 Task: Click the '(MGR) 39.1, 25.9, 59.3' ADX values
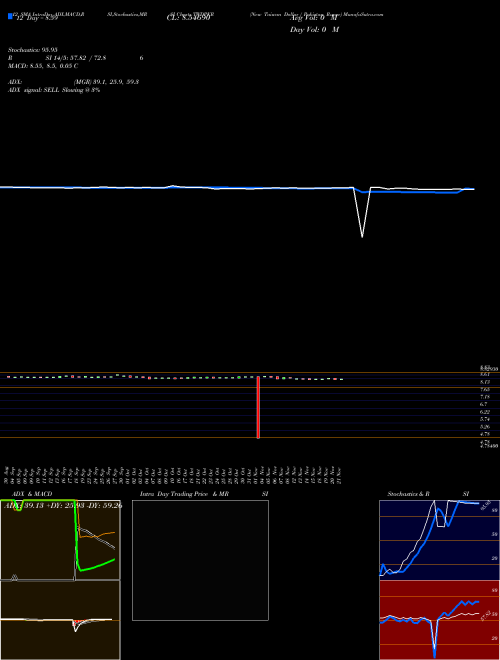106,82
